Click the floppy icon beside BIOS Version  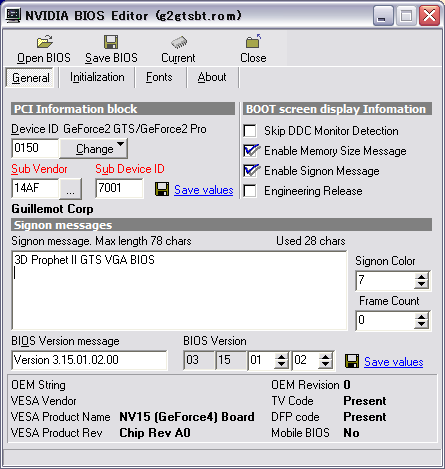352,361
